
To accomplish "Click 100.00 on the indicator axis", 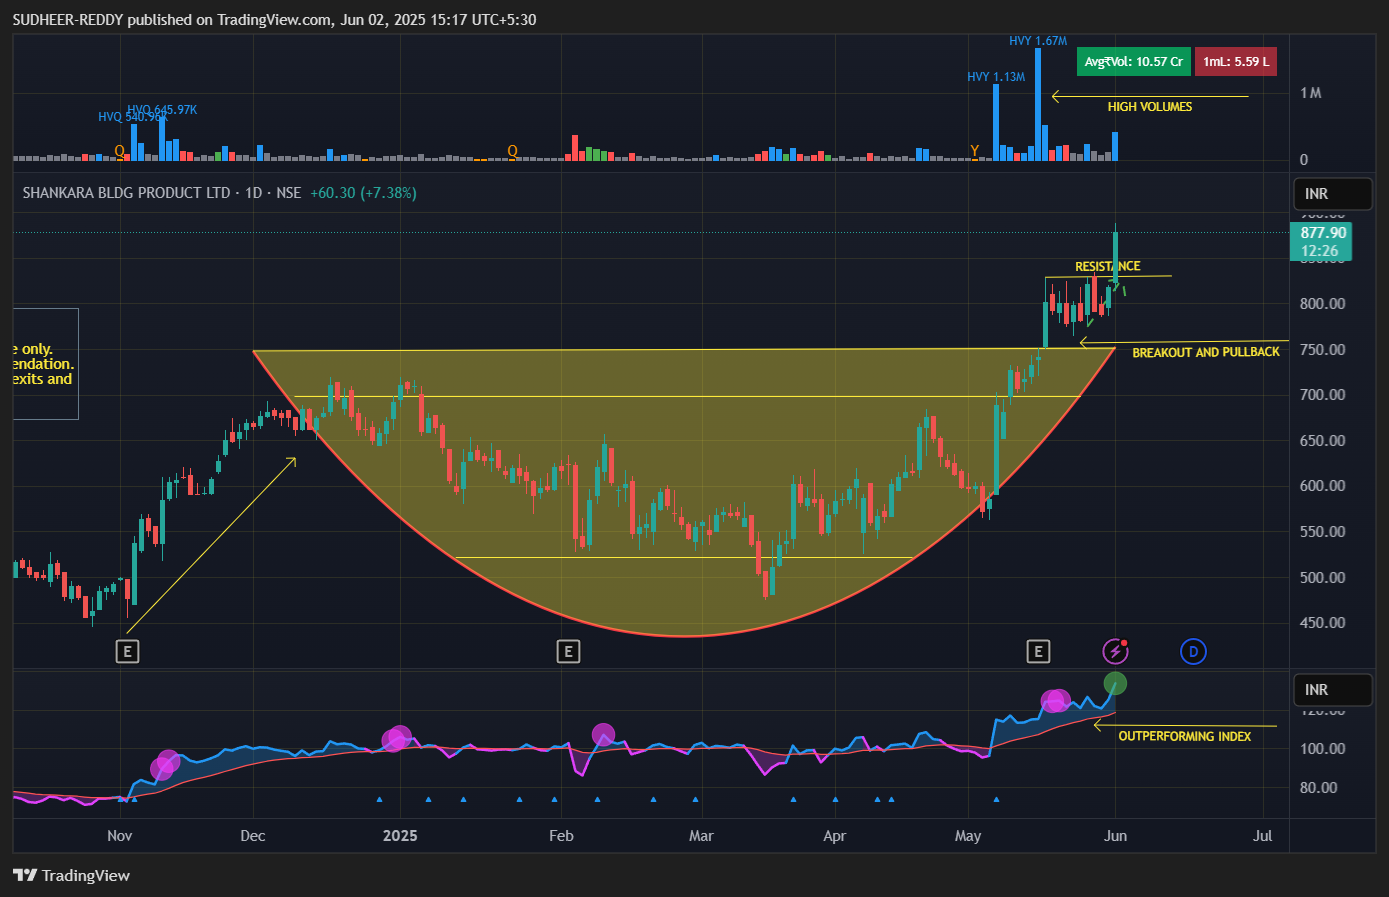I will point(1322,749).
